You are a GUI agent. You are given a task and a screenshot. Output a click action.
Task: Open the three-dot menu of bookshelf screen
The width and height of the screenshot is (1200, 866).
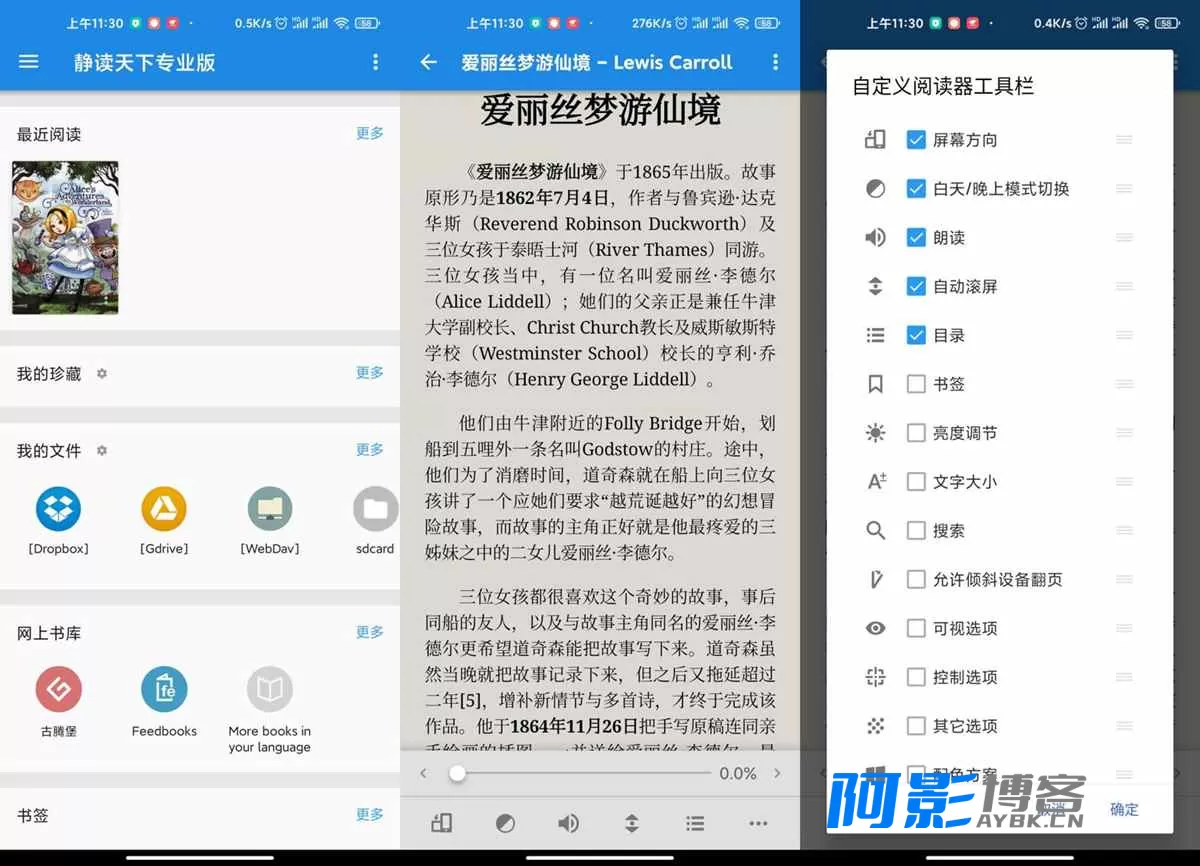(376, 62)
